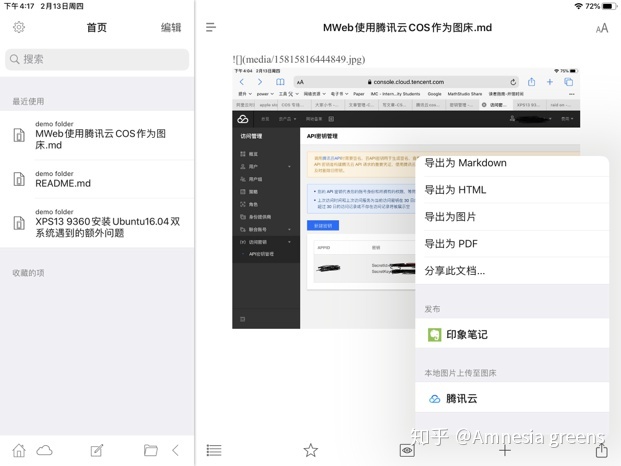Tap file icon beside XPS13 9360 document
621x466 pixels.
click(19, 223)
